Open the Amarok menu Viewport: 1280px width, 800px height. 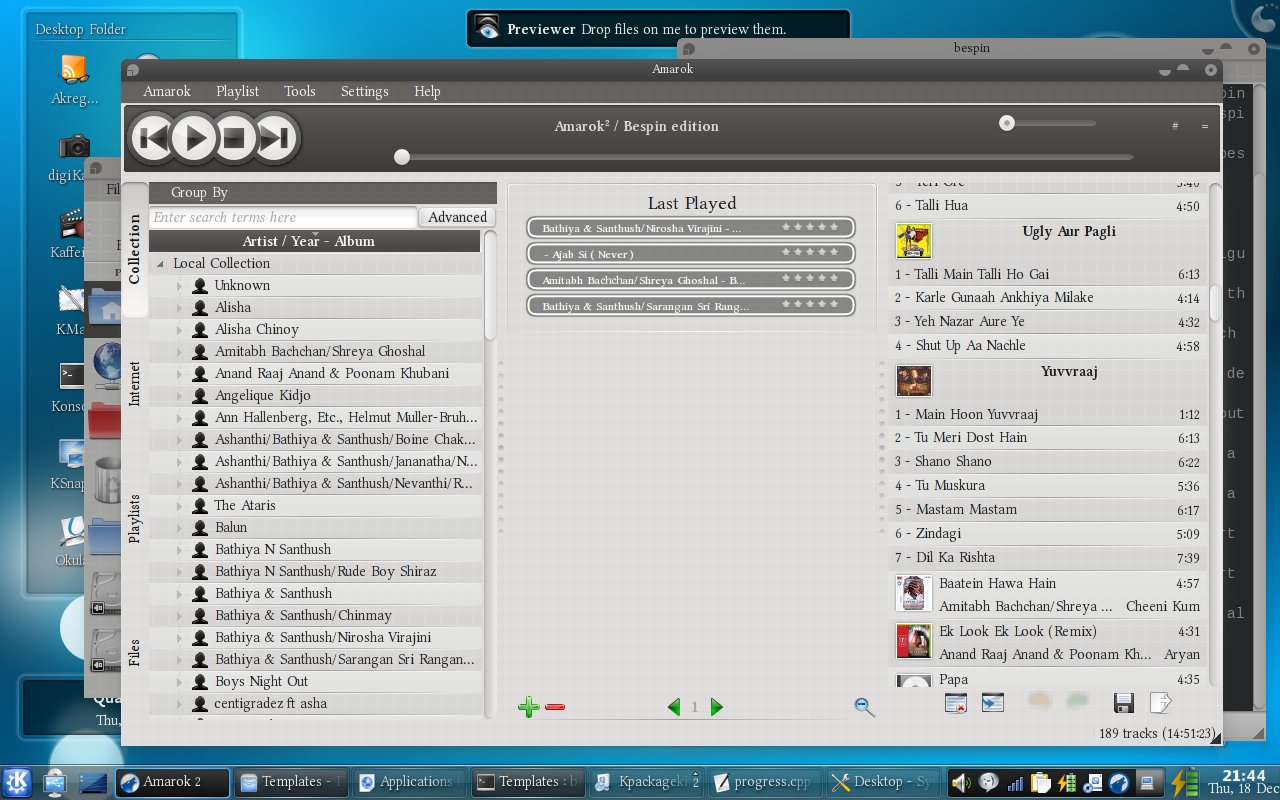pos(167,91)
